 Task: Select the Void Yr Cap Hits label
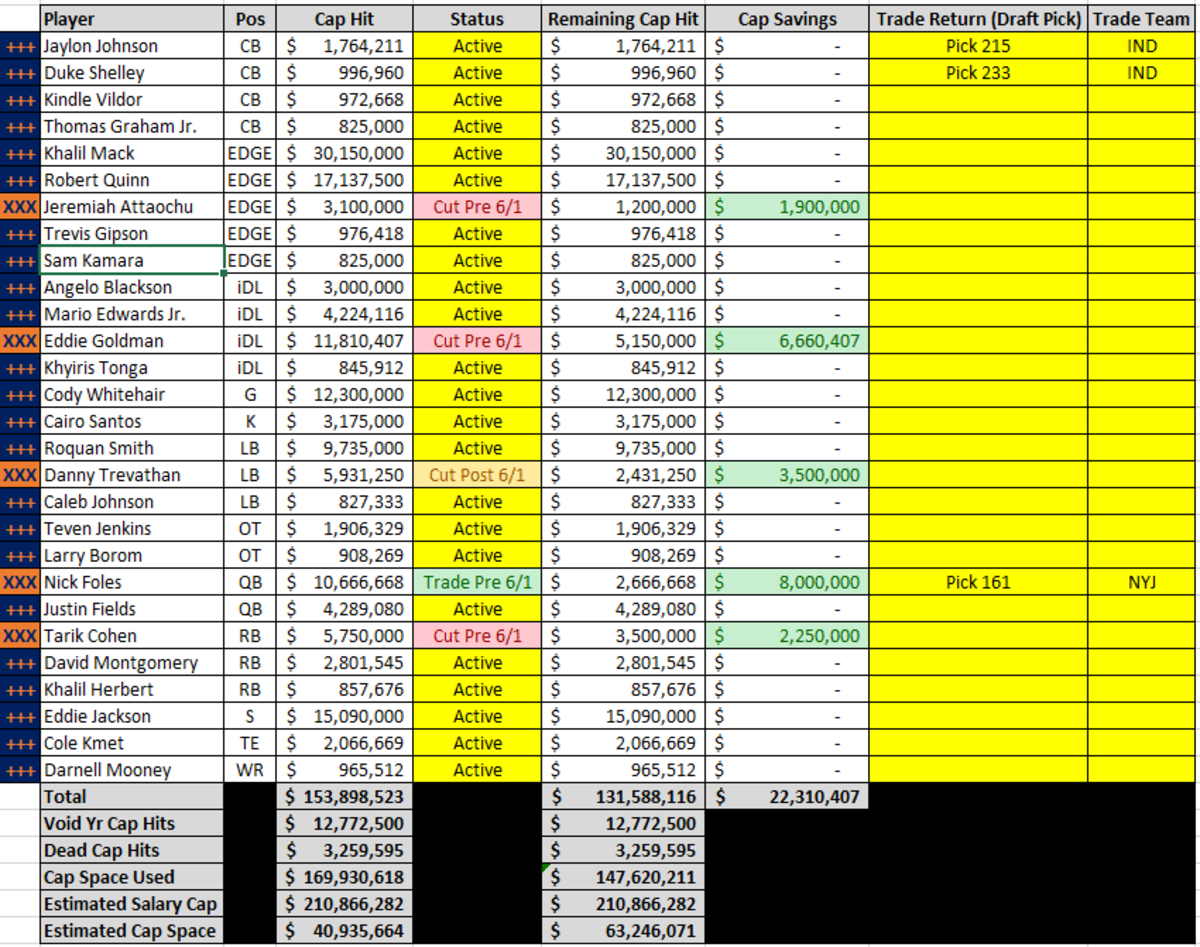click(132, 824)
